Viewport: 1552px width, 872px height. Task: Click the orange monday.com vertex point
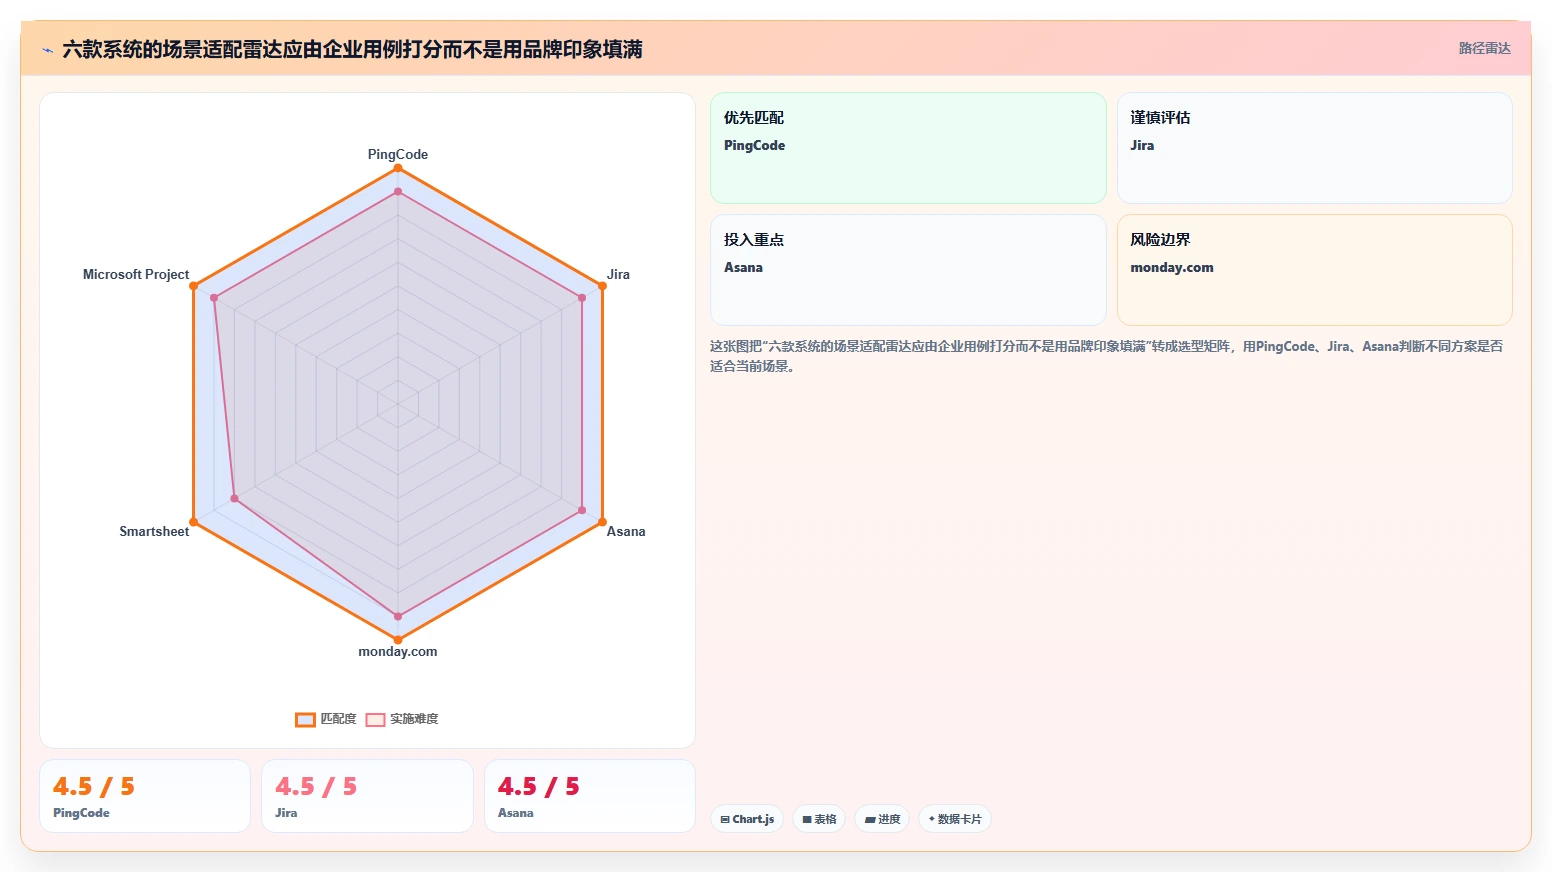[x=398, y=640]
